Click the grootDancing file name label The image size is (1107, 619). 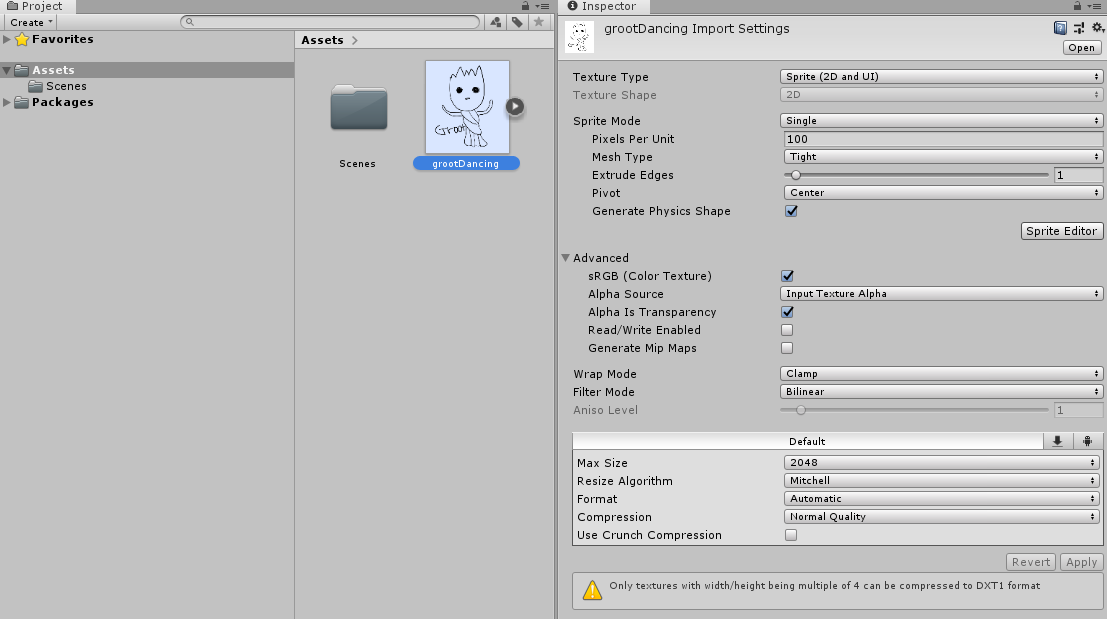[466, 164]
